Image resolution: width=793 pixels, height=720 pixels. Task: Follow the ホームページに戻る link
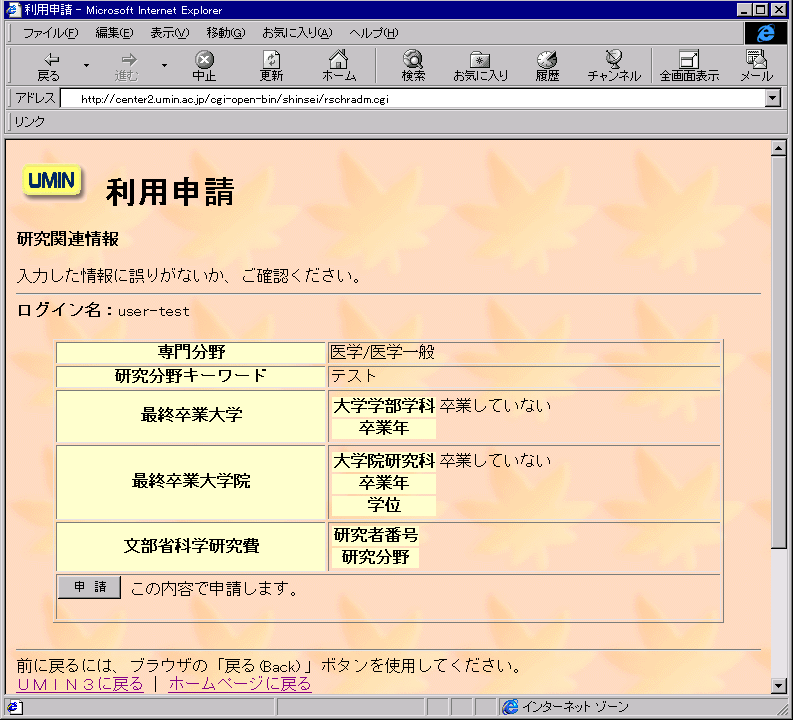point(240,684)
